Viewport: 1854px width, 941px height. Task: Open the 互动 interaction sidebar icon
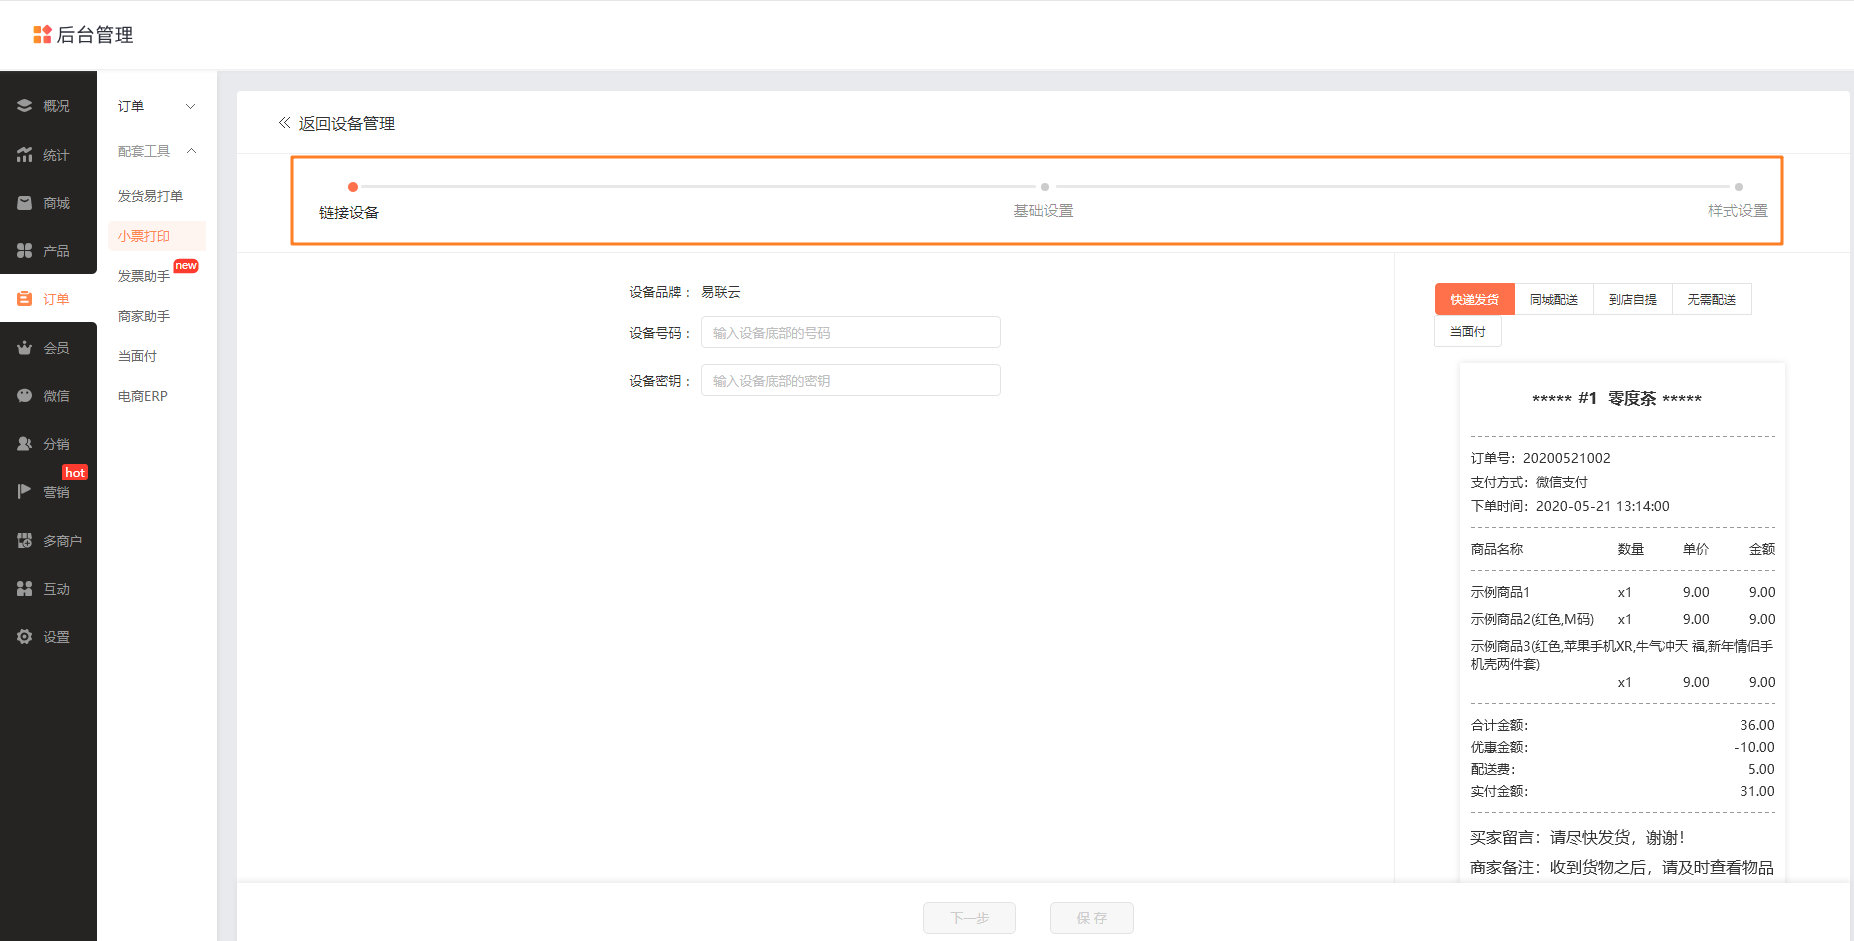25,588
